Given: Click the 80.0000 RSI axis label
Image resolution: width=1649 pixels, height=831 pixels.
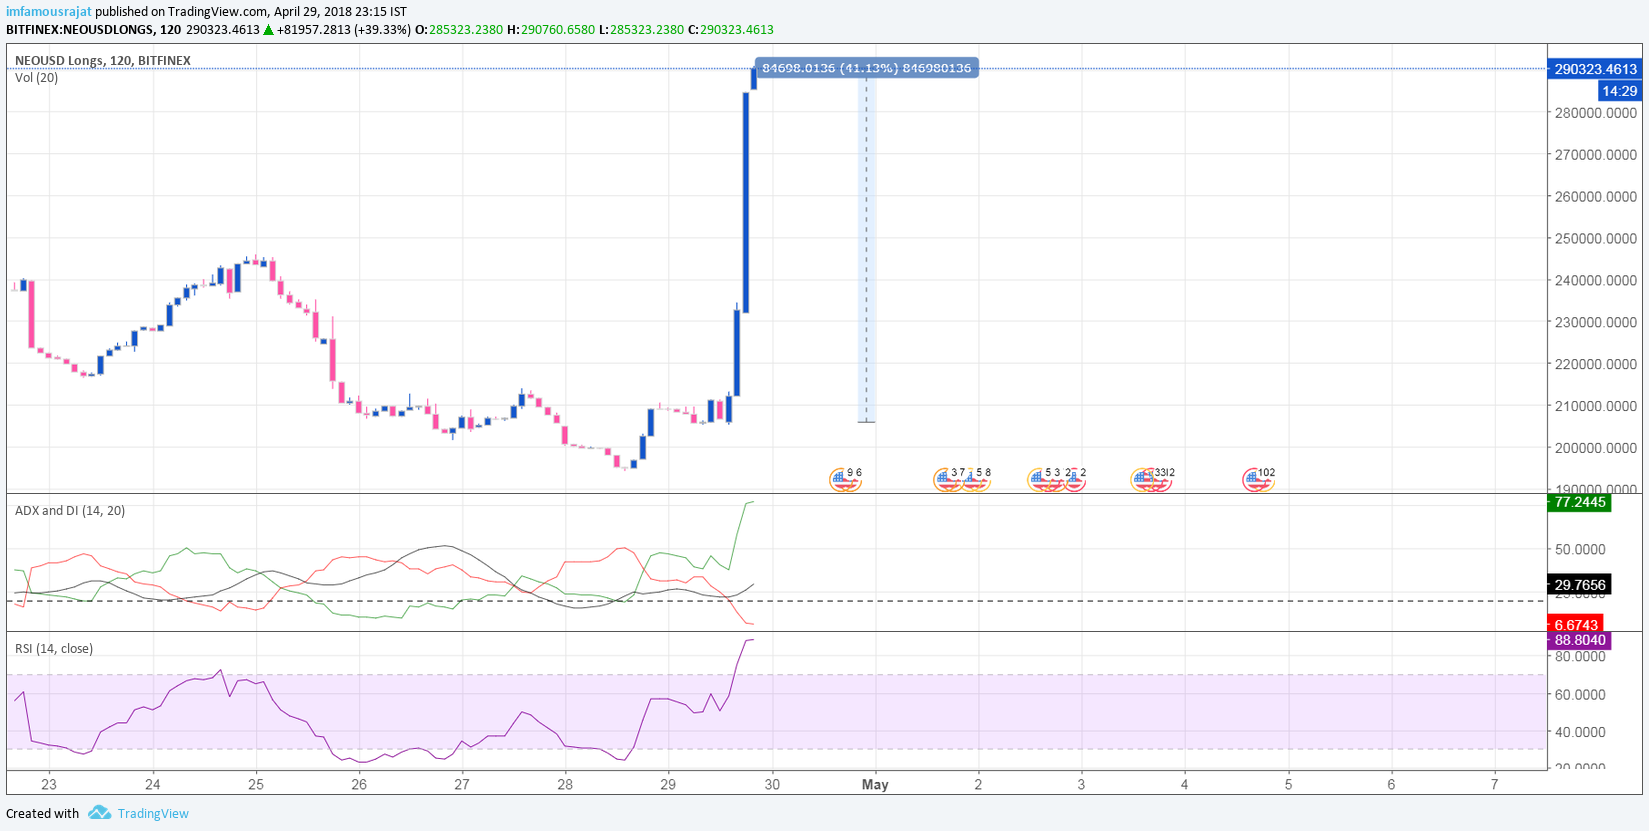Looking at the screenshot, I should pyautogui.click(x=1579, y=657).
